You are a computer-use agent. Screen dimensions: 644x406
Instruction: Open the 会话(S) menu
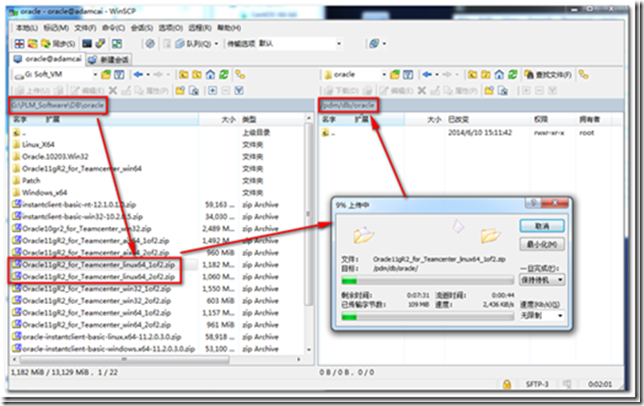point(142,28)
